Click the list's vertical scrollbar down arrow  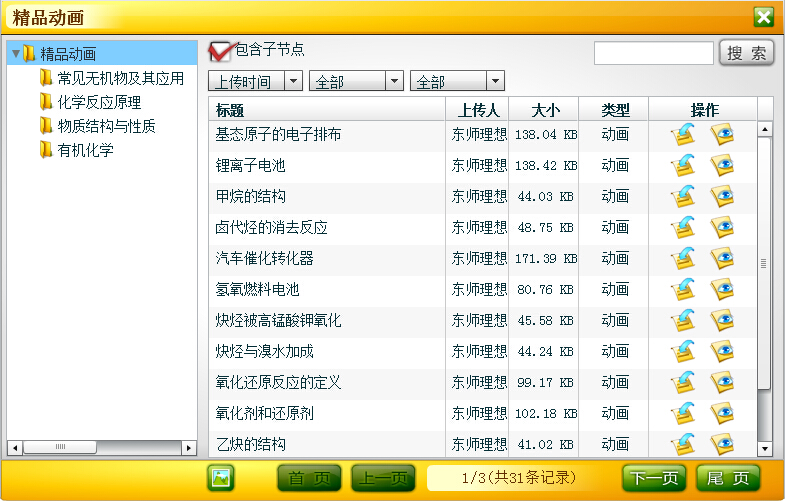pyautogui.click(x=765, y=448)
